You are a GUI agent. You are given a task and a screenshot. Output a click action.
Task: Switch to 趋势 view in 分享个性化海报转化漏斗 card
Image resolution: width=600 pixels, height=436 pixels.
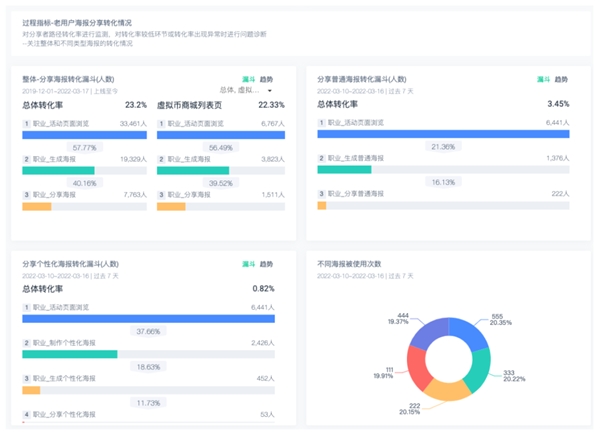pyautogui.click(x=266, y=263)
